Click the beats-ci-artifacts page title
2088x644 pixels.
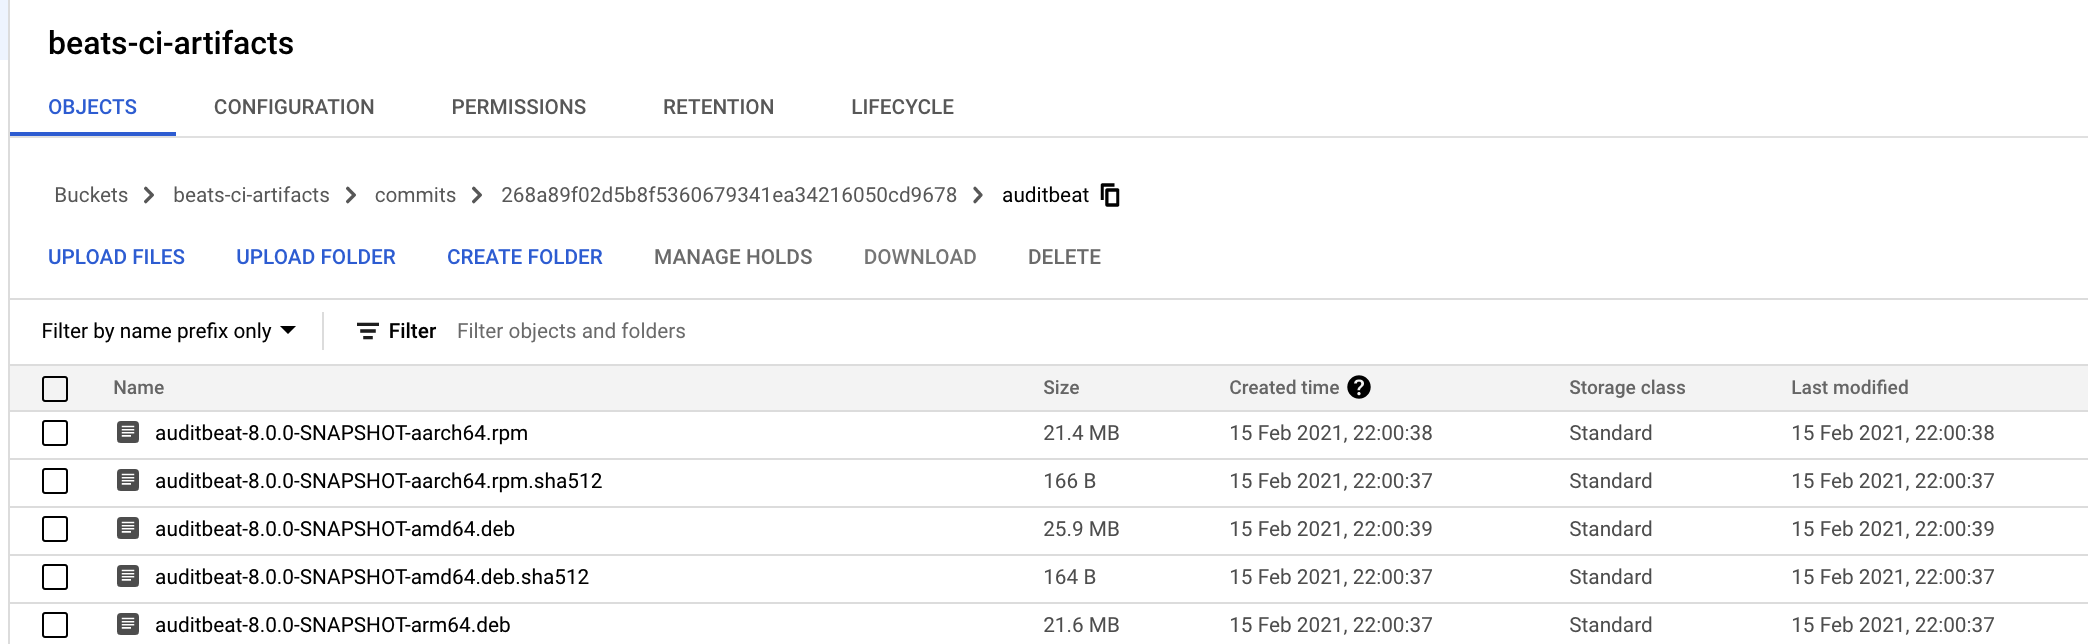click(x=171, y=43)
